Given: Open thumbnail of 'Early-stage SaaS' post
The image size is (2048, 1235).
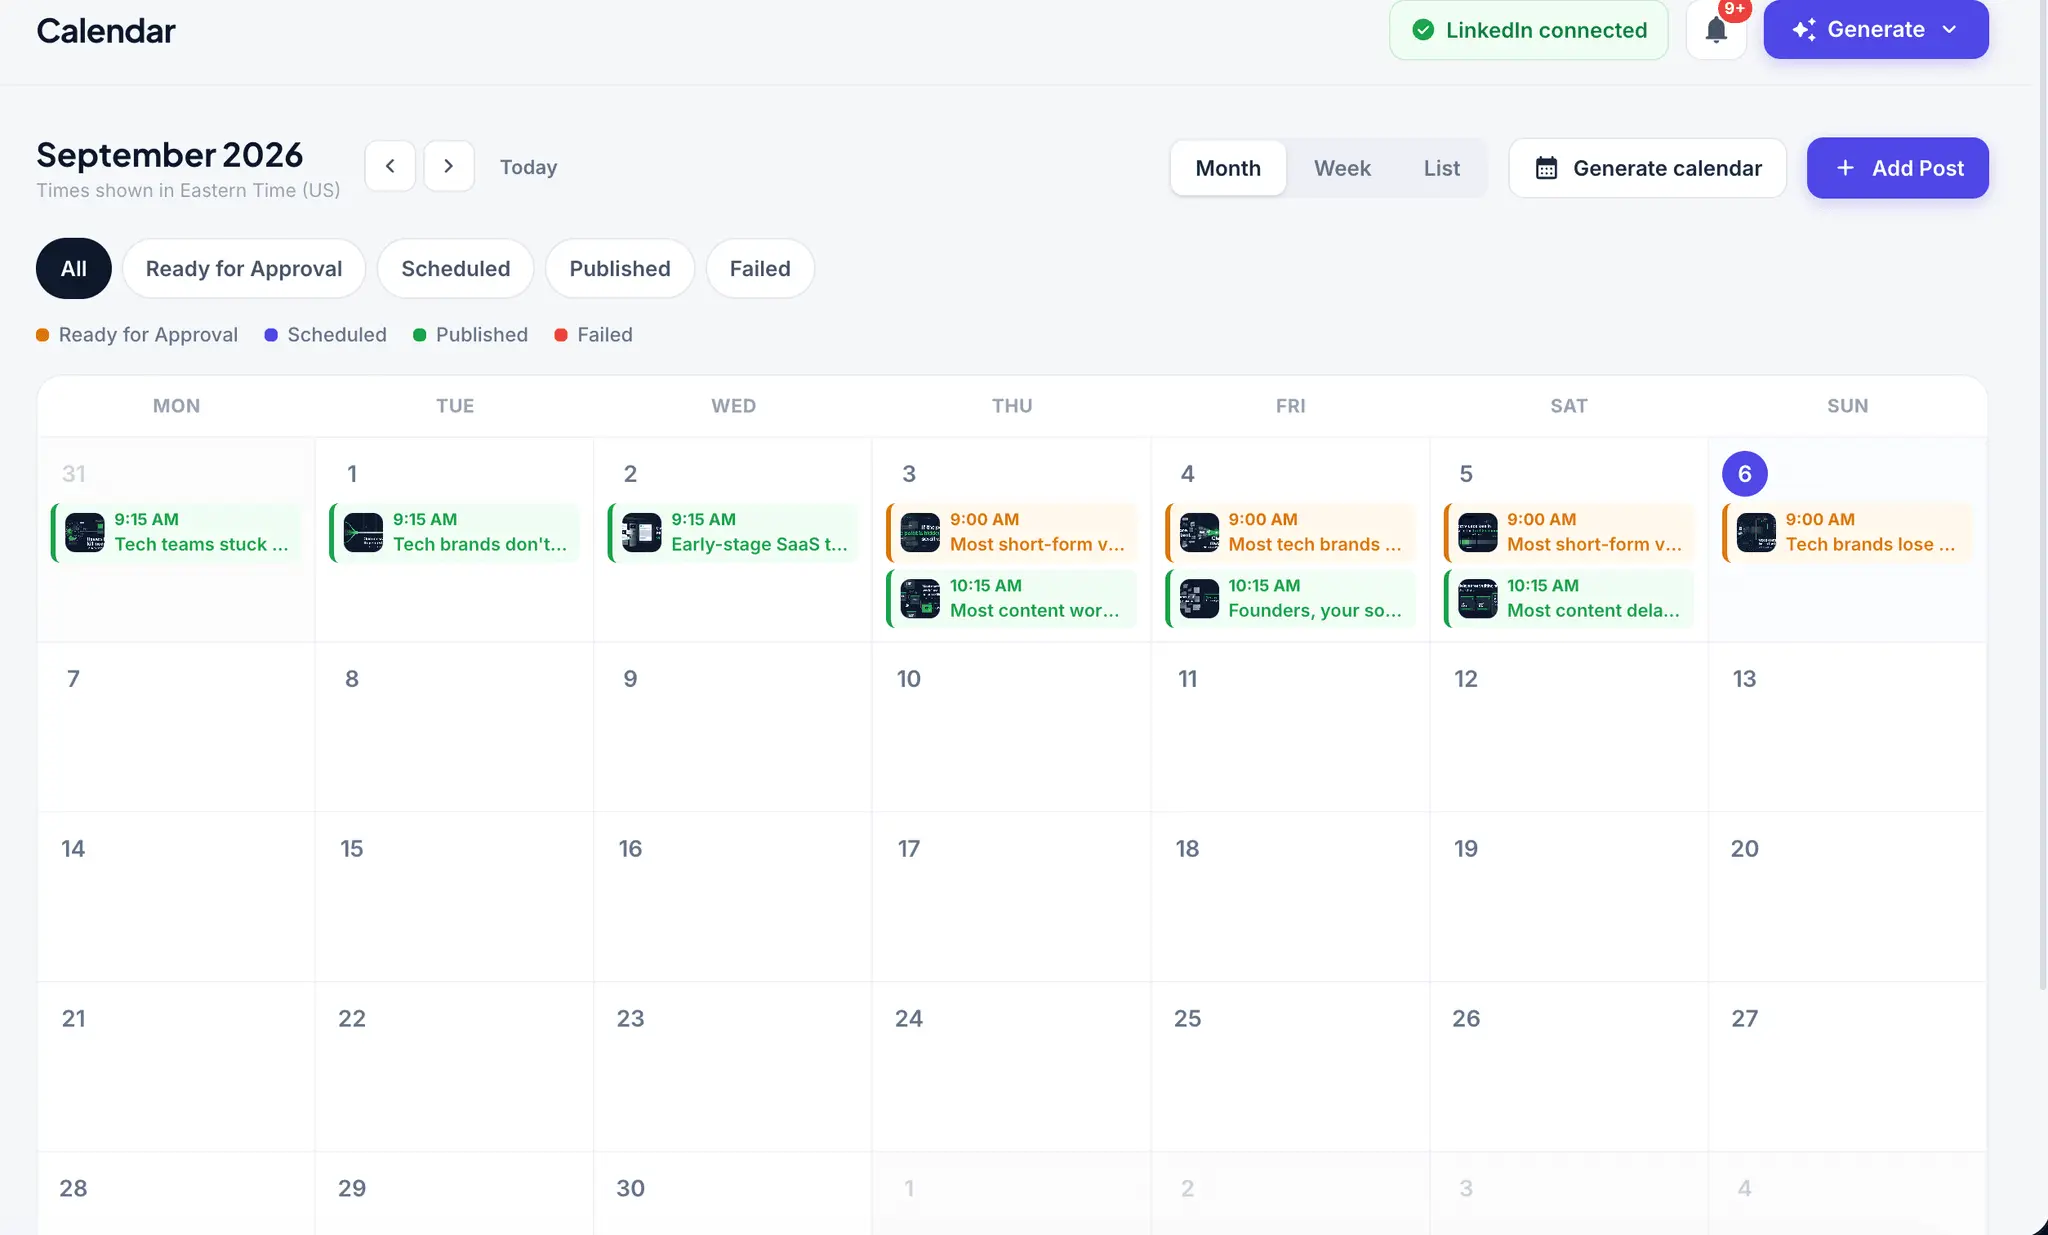Looking at the screenshot, I should (x=642, y=532).
